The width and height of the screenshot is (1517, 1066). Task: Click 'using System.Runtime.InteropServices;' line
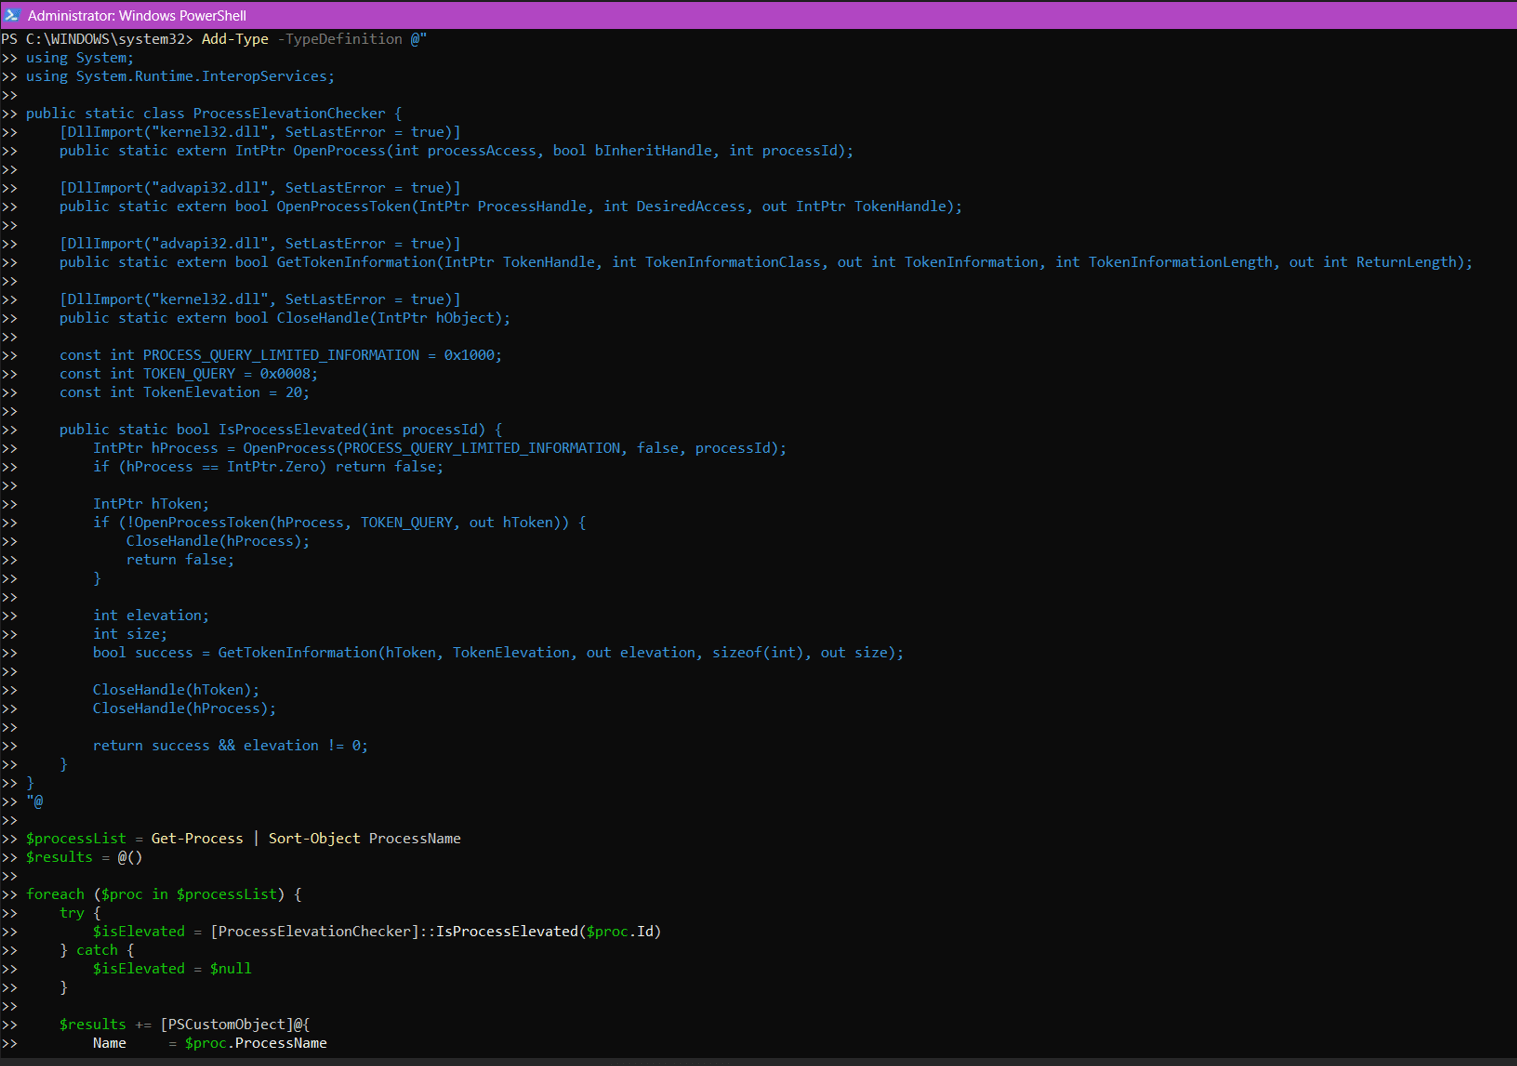click(x=180, y=76)
